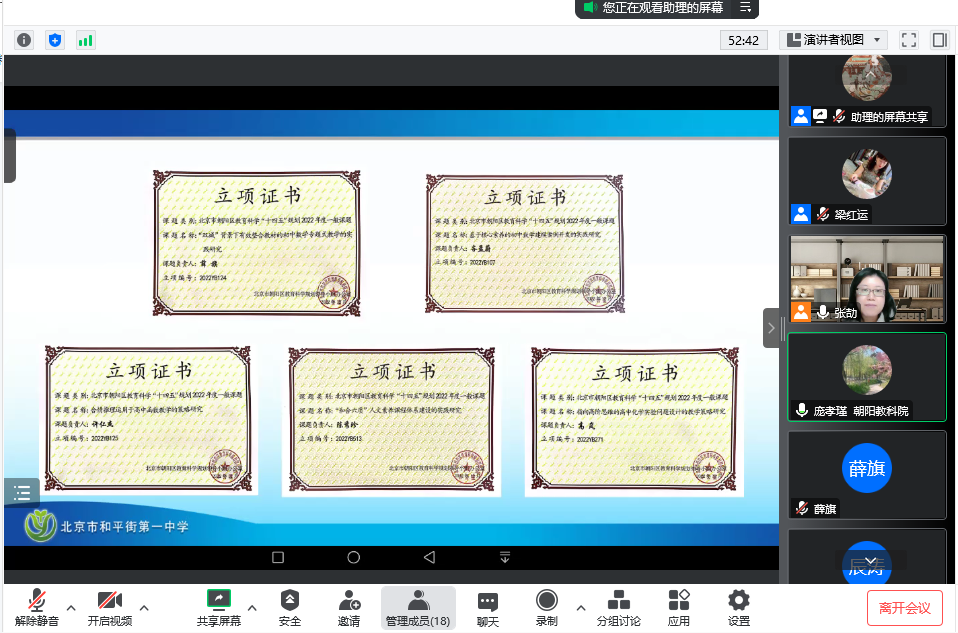Open the 演讲者视图 view dropdown
958x633 pixels.
pyautogui.click(x=833, y=40)
